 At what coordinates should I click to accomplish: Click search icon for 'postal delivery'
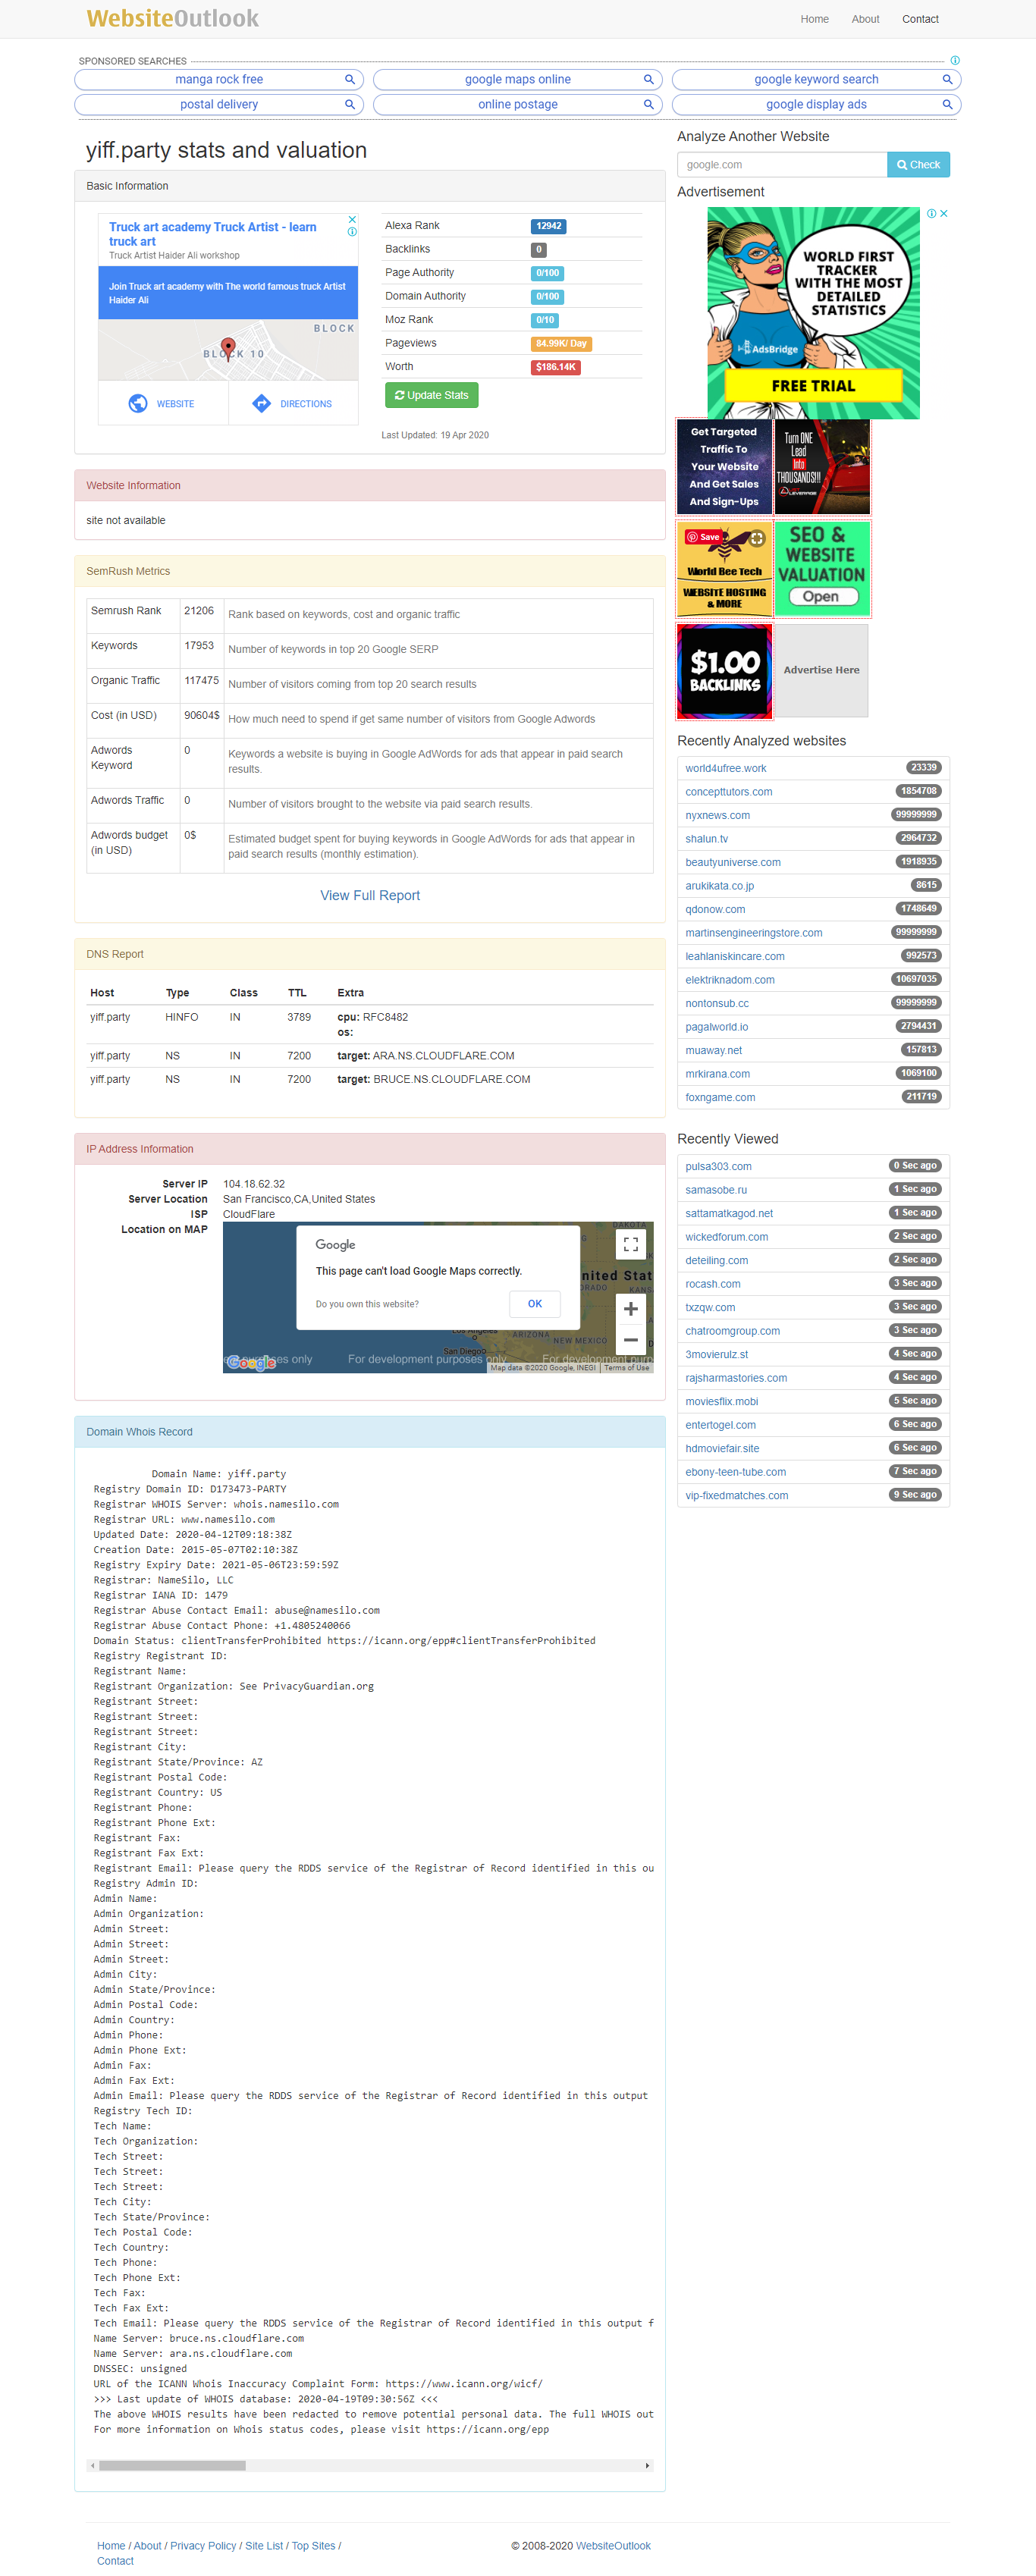[350, 104]
